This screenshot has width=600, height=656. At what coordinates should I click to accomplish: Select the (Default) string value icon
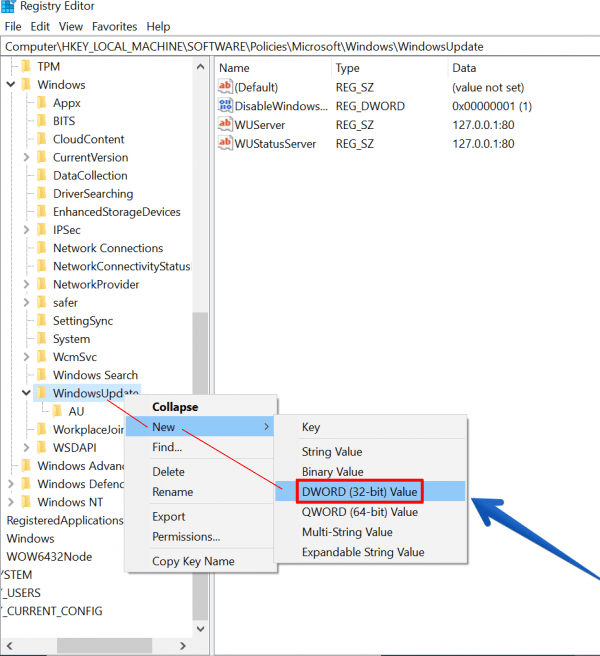[x=225, y=87]
